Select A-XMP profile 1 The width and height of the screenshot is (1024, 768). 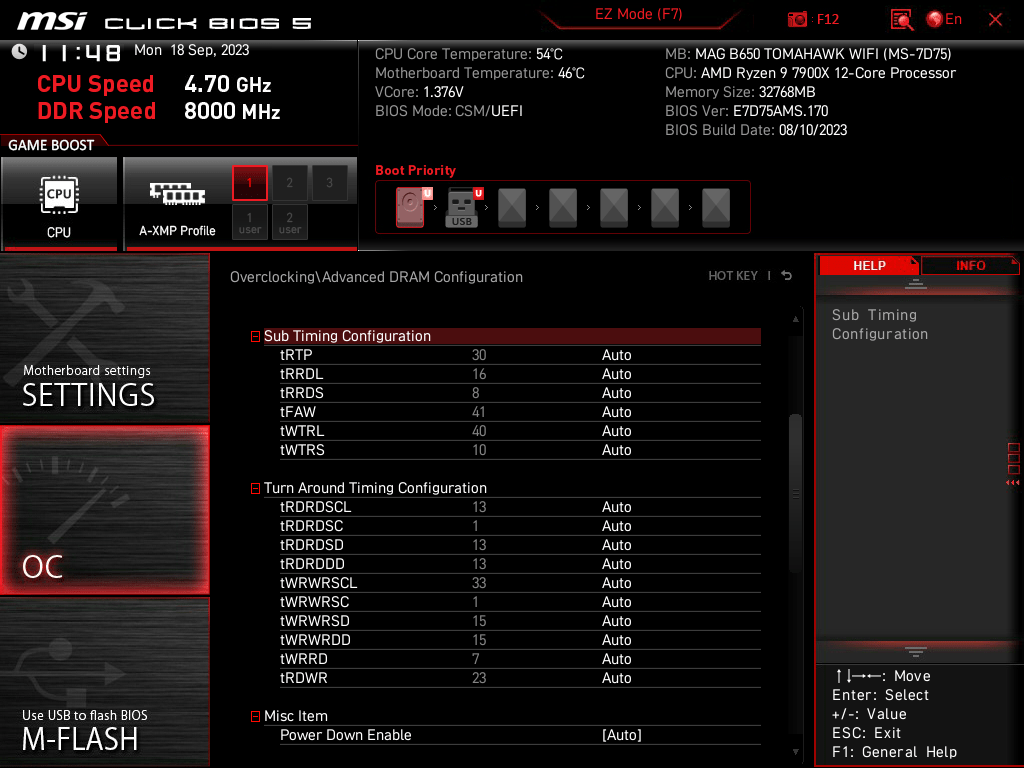click(x=249, y=183)
